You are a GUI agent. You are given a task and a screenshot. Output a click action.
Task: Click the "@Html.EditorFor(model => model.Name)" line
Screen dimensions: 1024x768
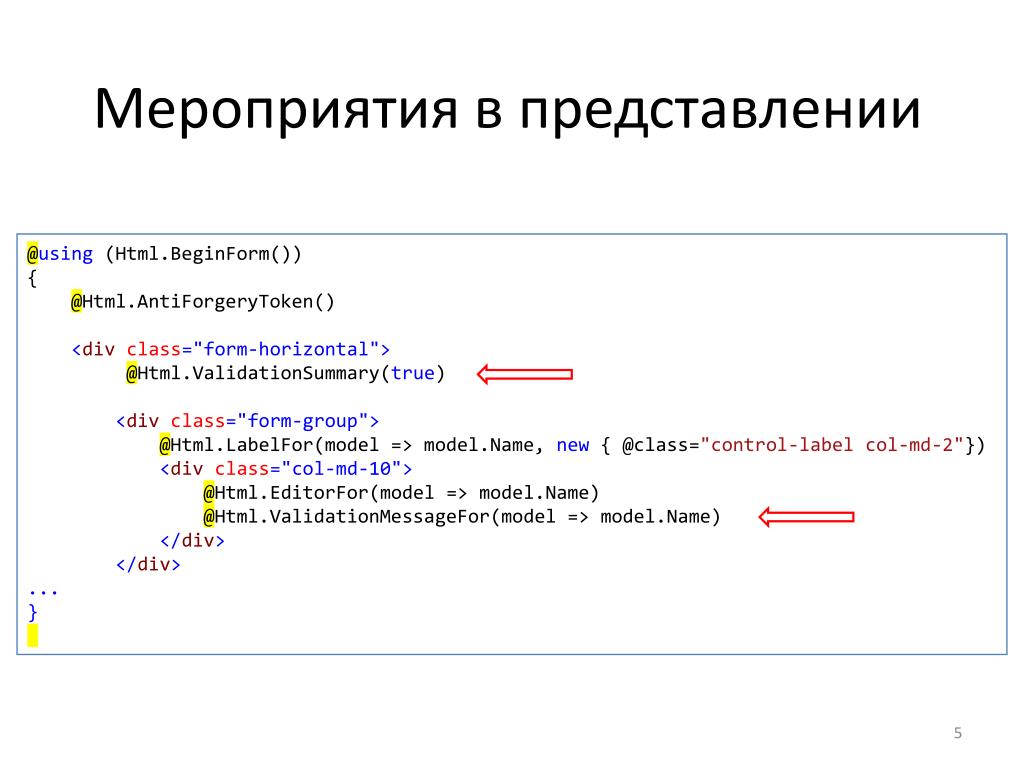point(401,493)
